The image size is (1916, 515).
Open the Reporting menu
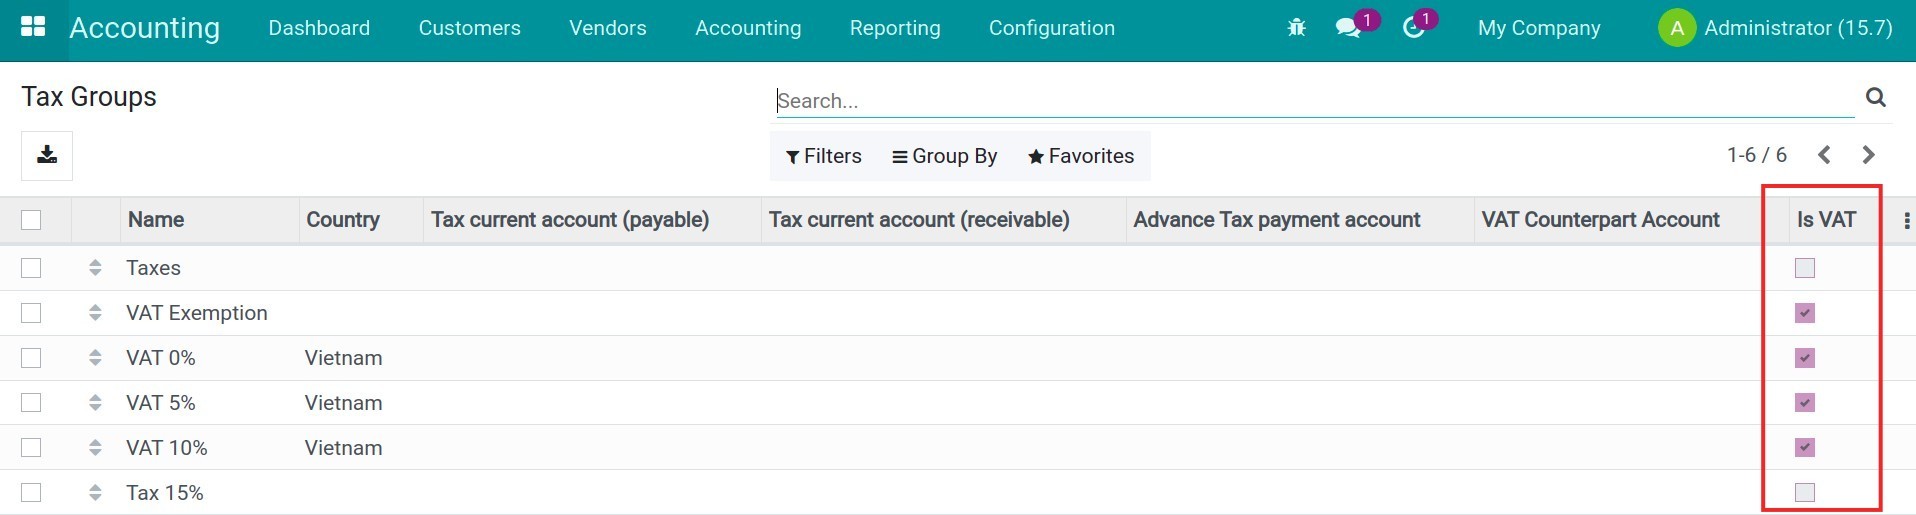(x=894, y=28)
